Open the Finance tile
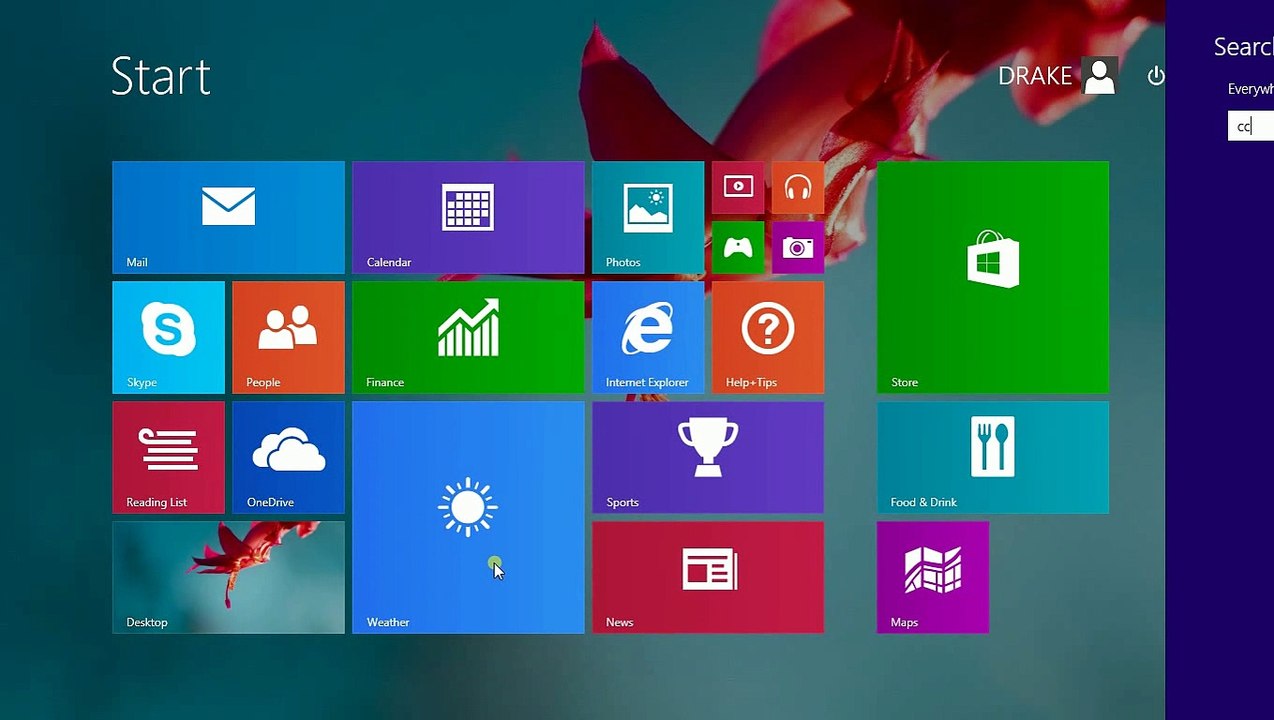The width and height of the screenshot is (1274, 720). [468, 337]
